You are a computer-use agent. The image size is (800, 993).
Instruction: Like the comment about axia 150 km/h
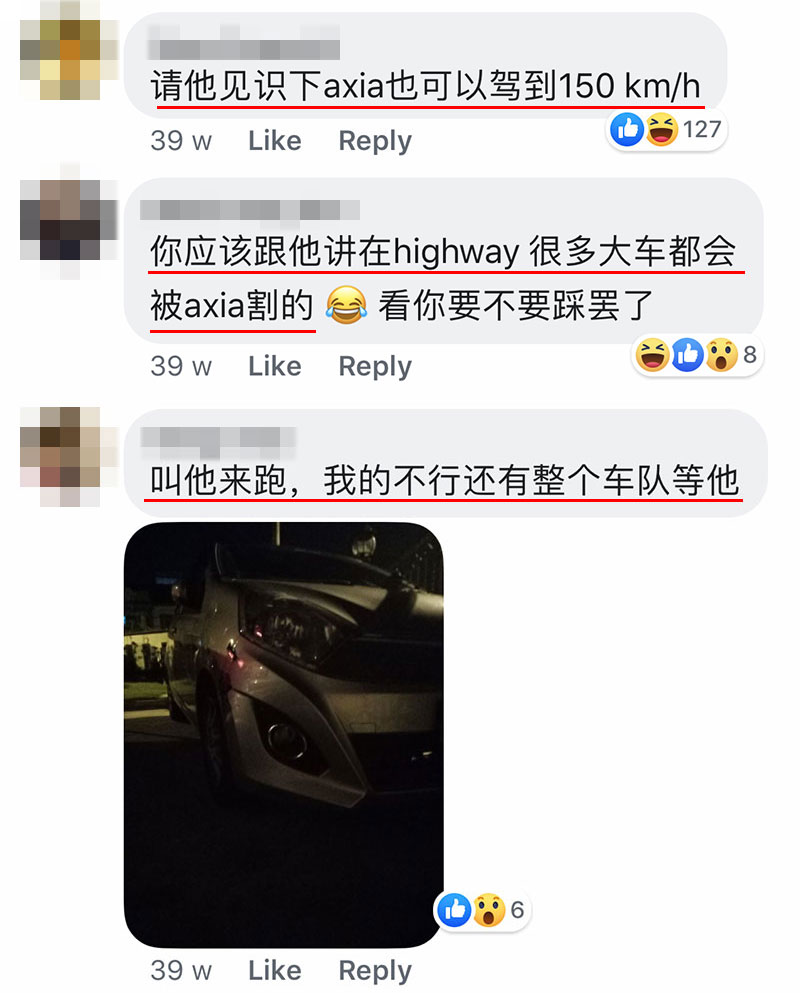tap(274, 141)
